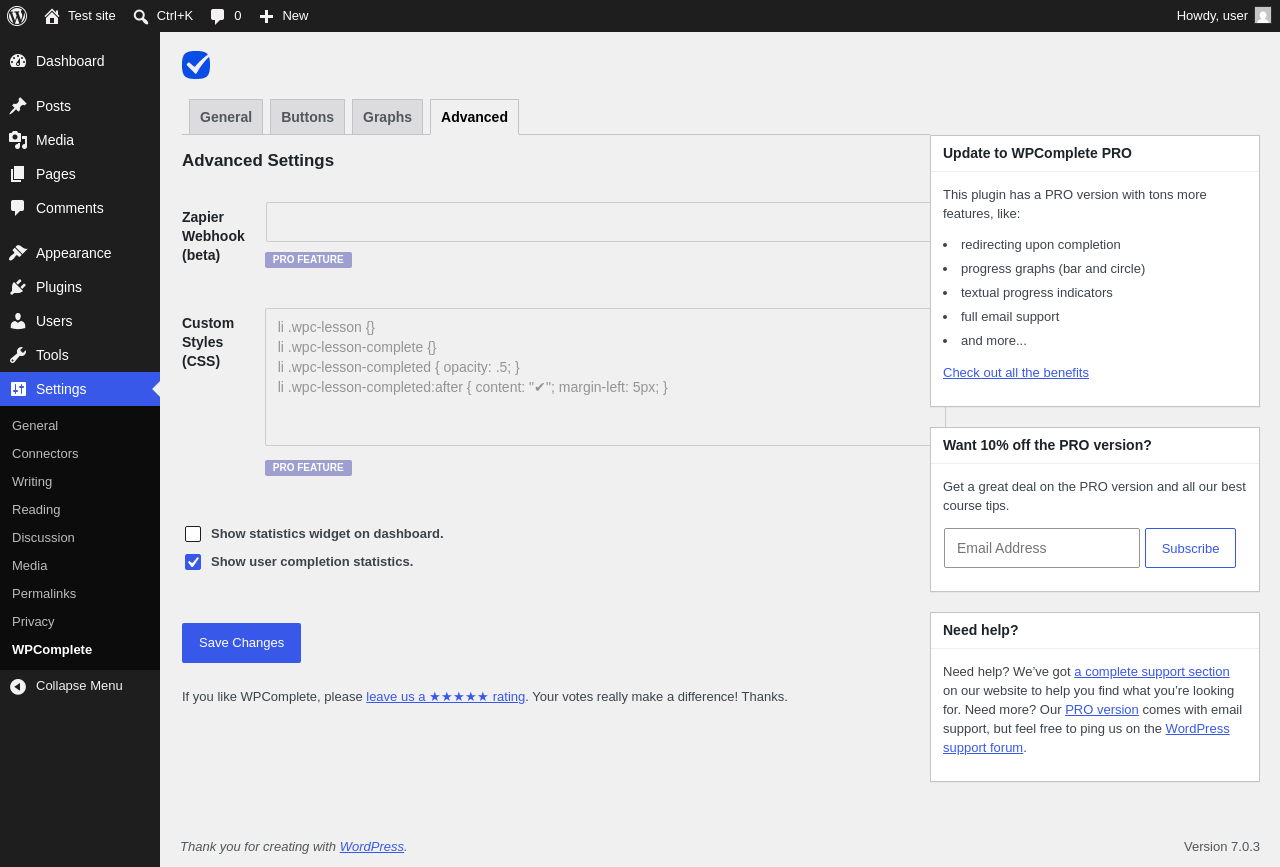Click PRO FEATURE badge under Zapier Webhook
The height and width of the screenshot is (867, 1280).
[308, 260]
